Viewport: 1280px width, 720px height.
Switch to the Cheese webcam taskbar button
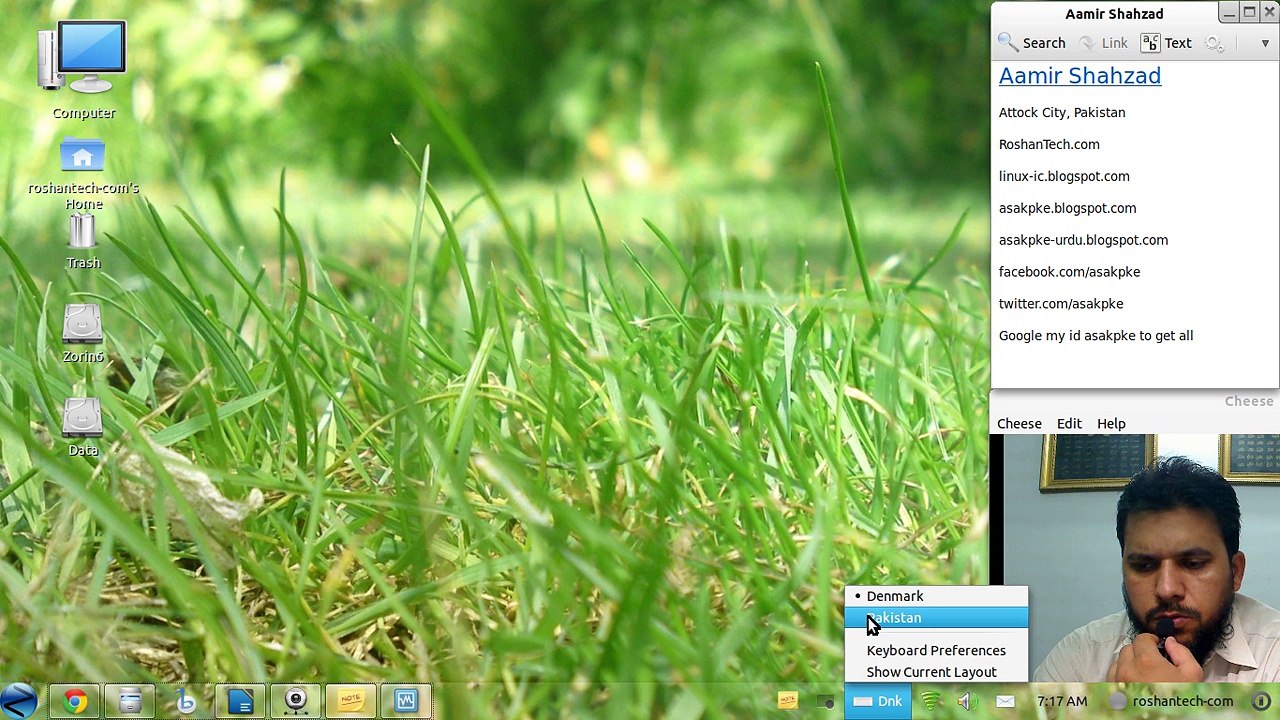point(295,702)
